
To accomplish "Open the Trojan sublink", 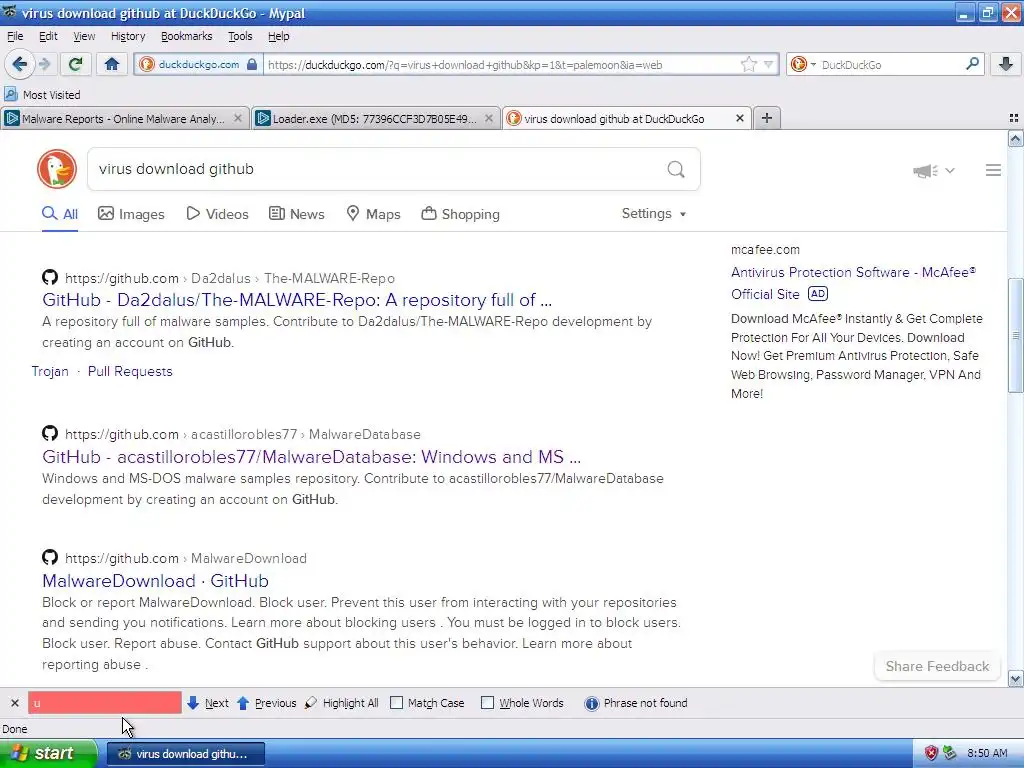I will tap(50, 371).
